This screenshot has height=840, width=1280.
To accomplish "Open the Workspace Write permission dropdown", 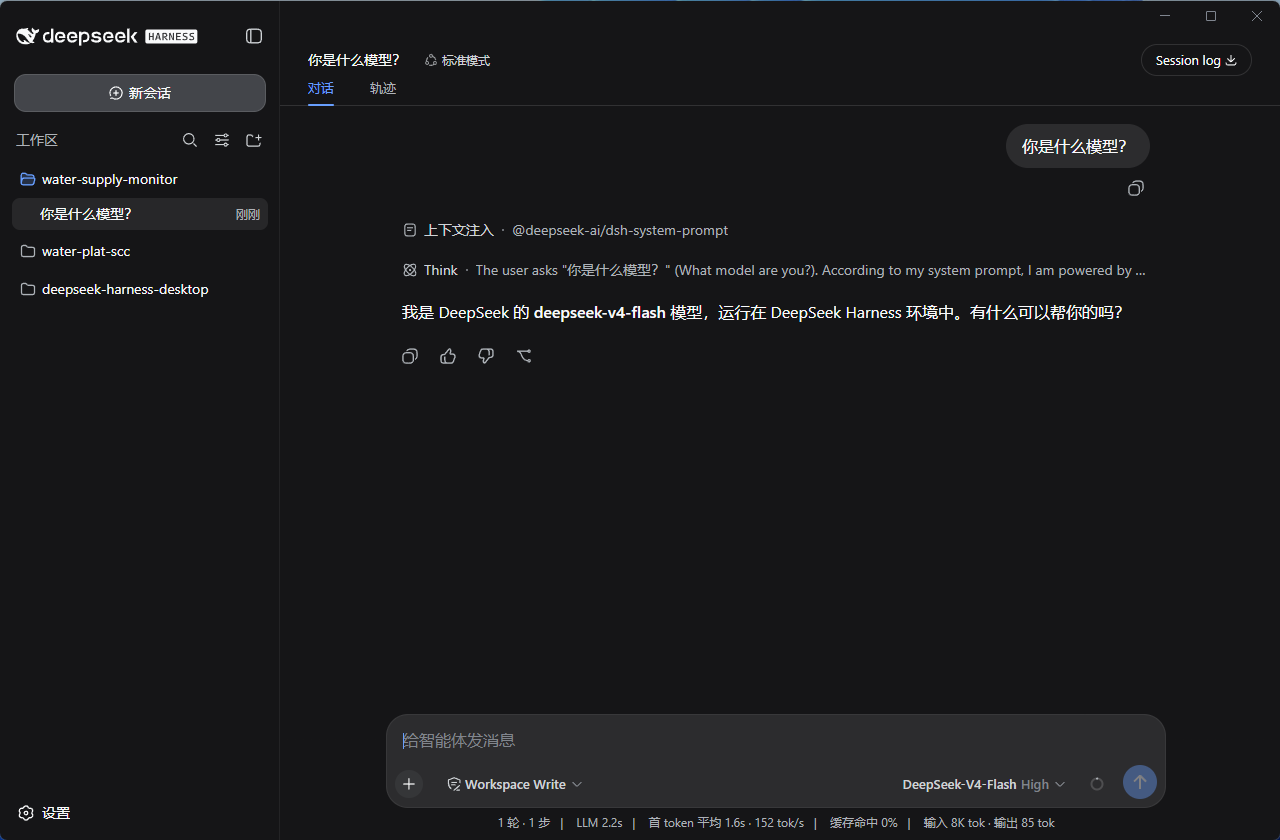I will [514, 784].
